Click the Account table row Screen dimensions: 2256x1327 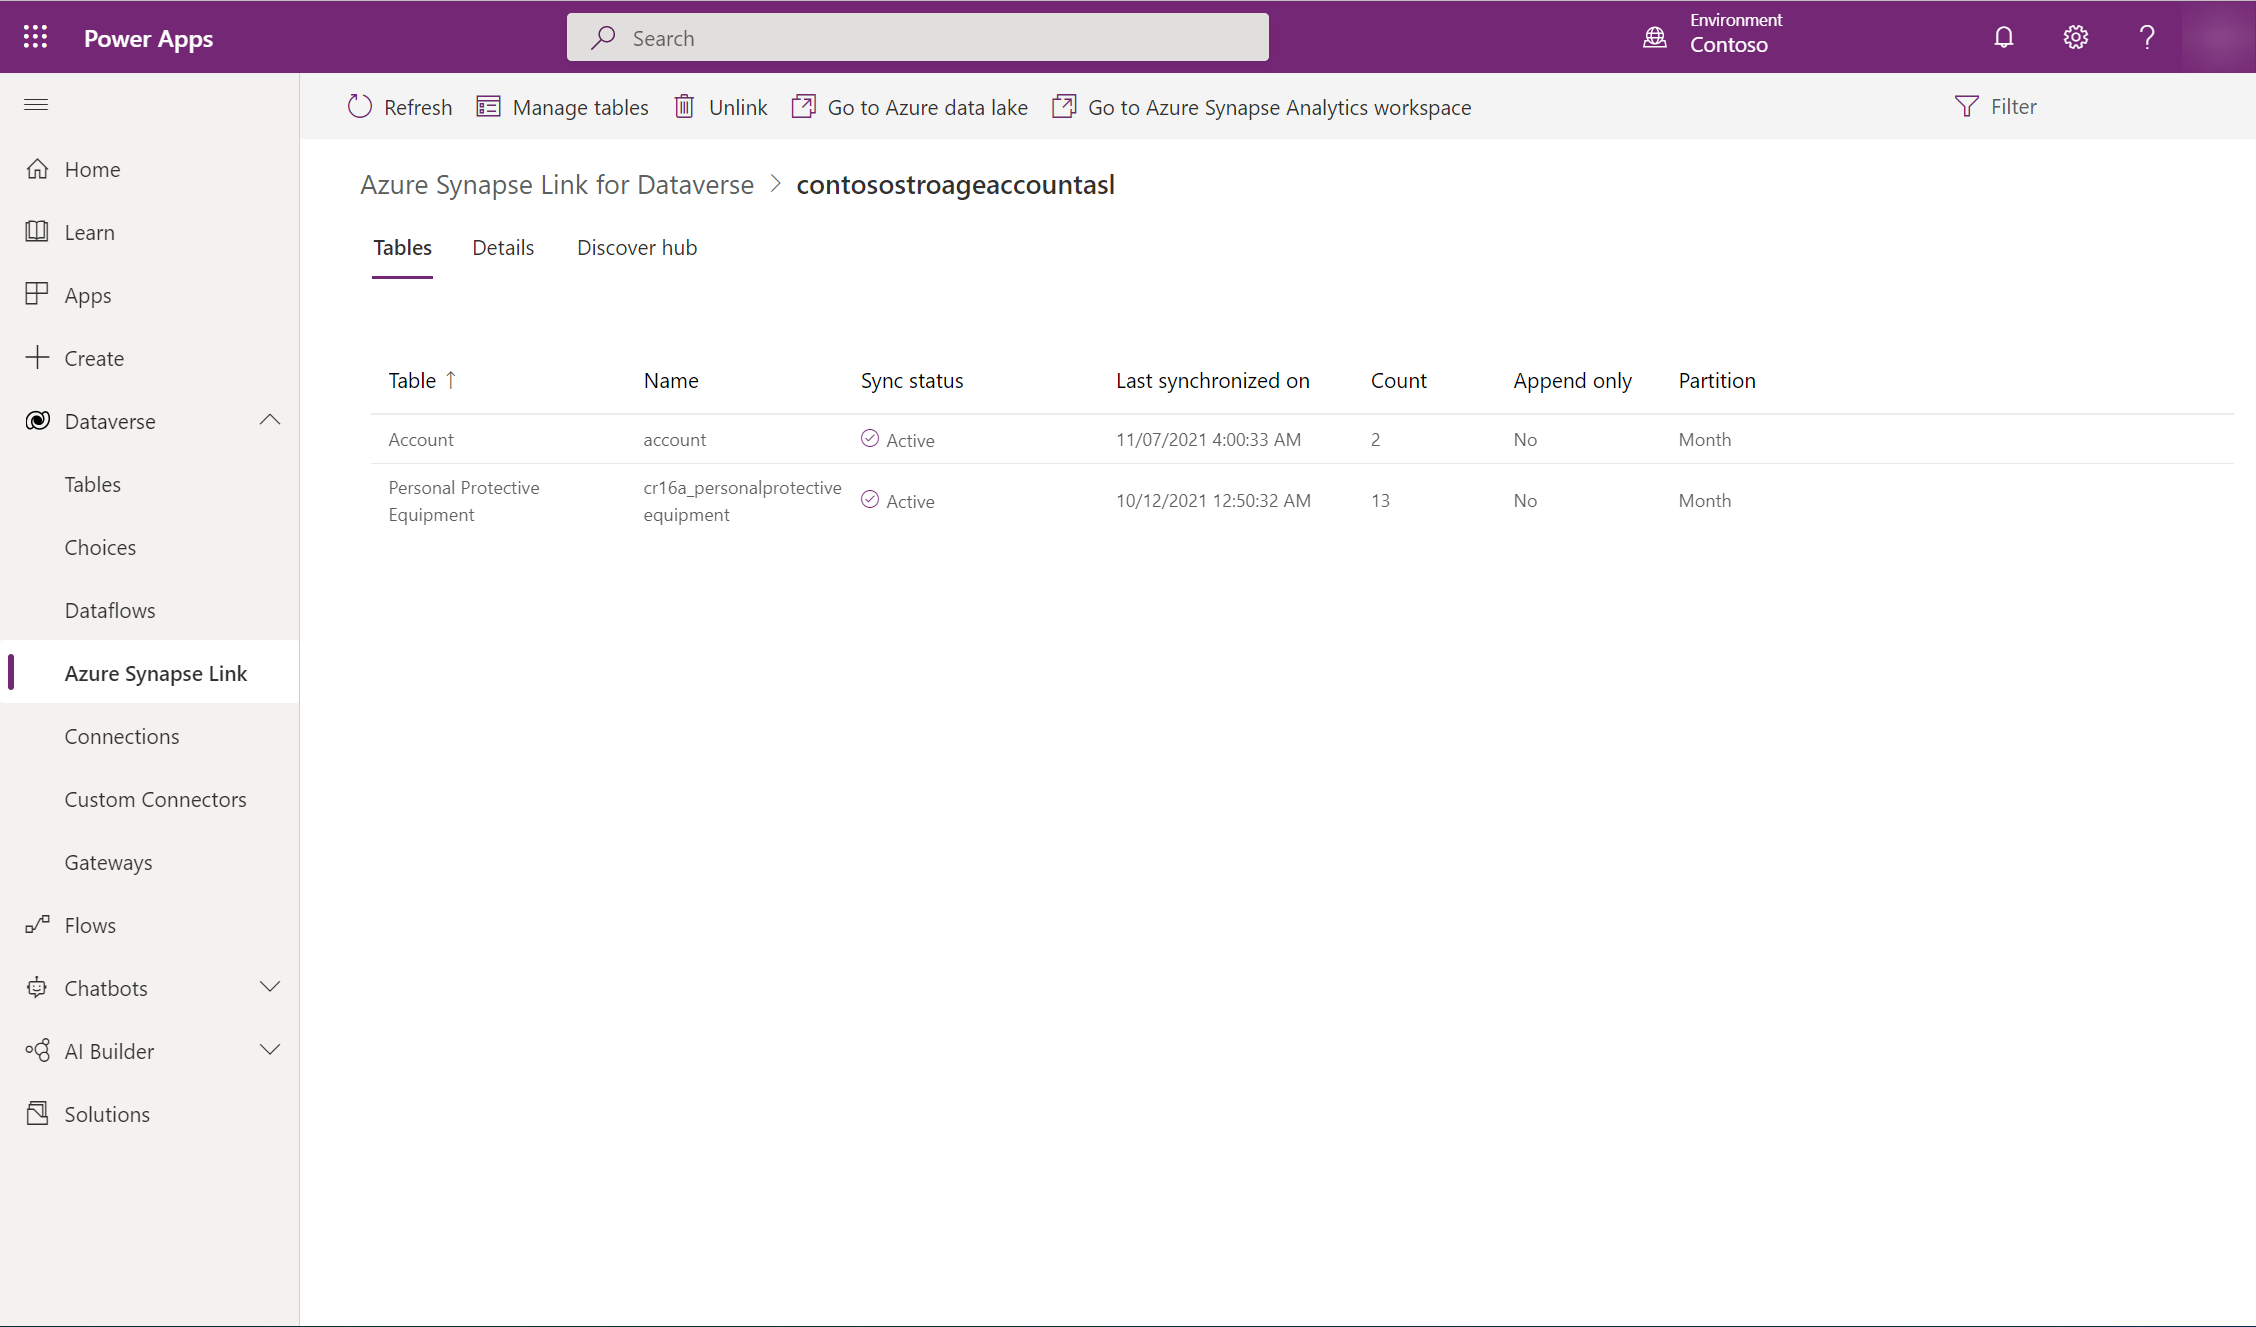(x=419, y=439)
